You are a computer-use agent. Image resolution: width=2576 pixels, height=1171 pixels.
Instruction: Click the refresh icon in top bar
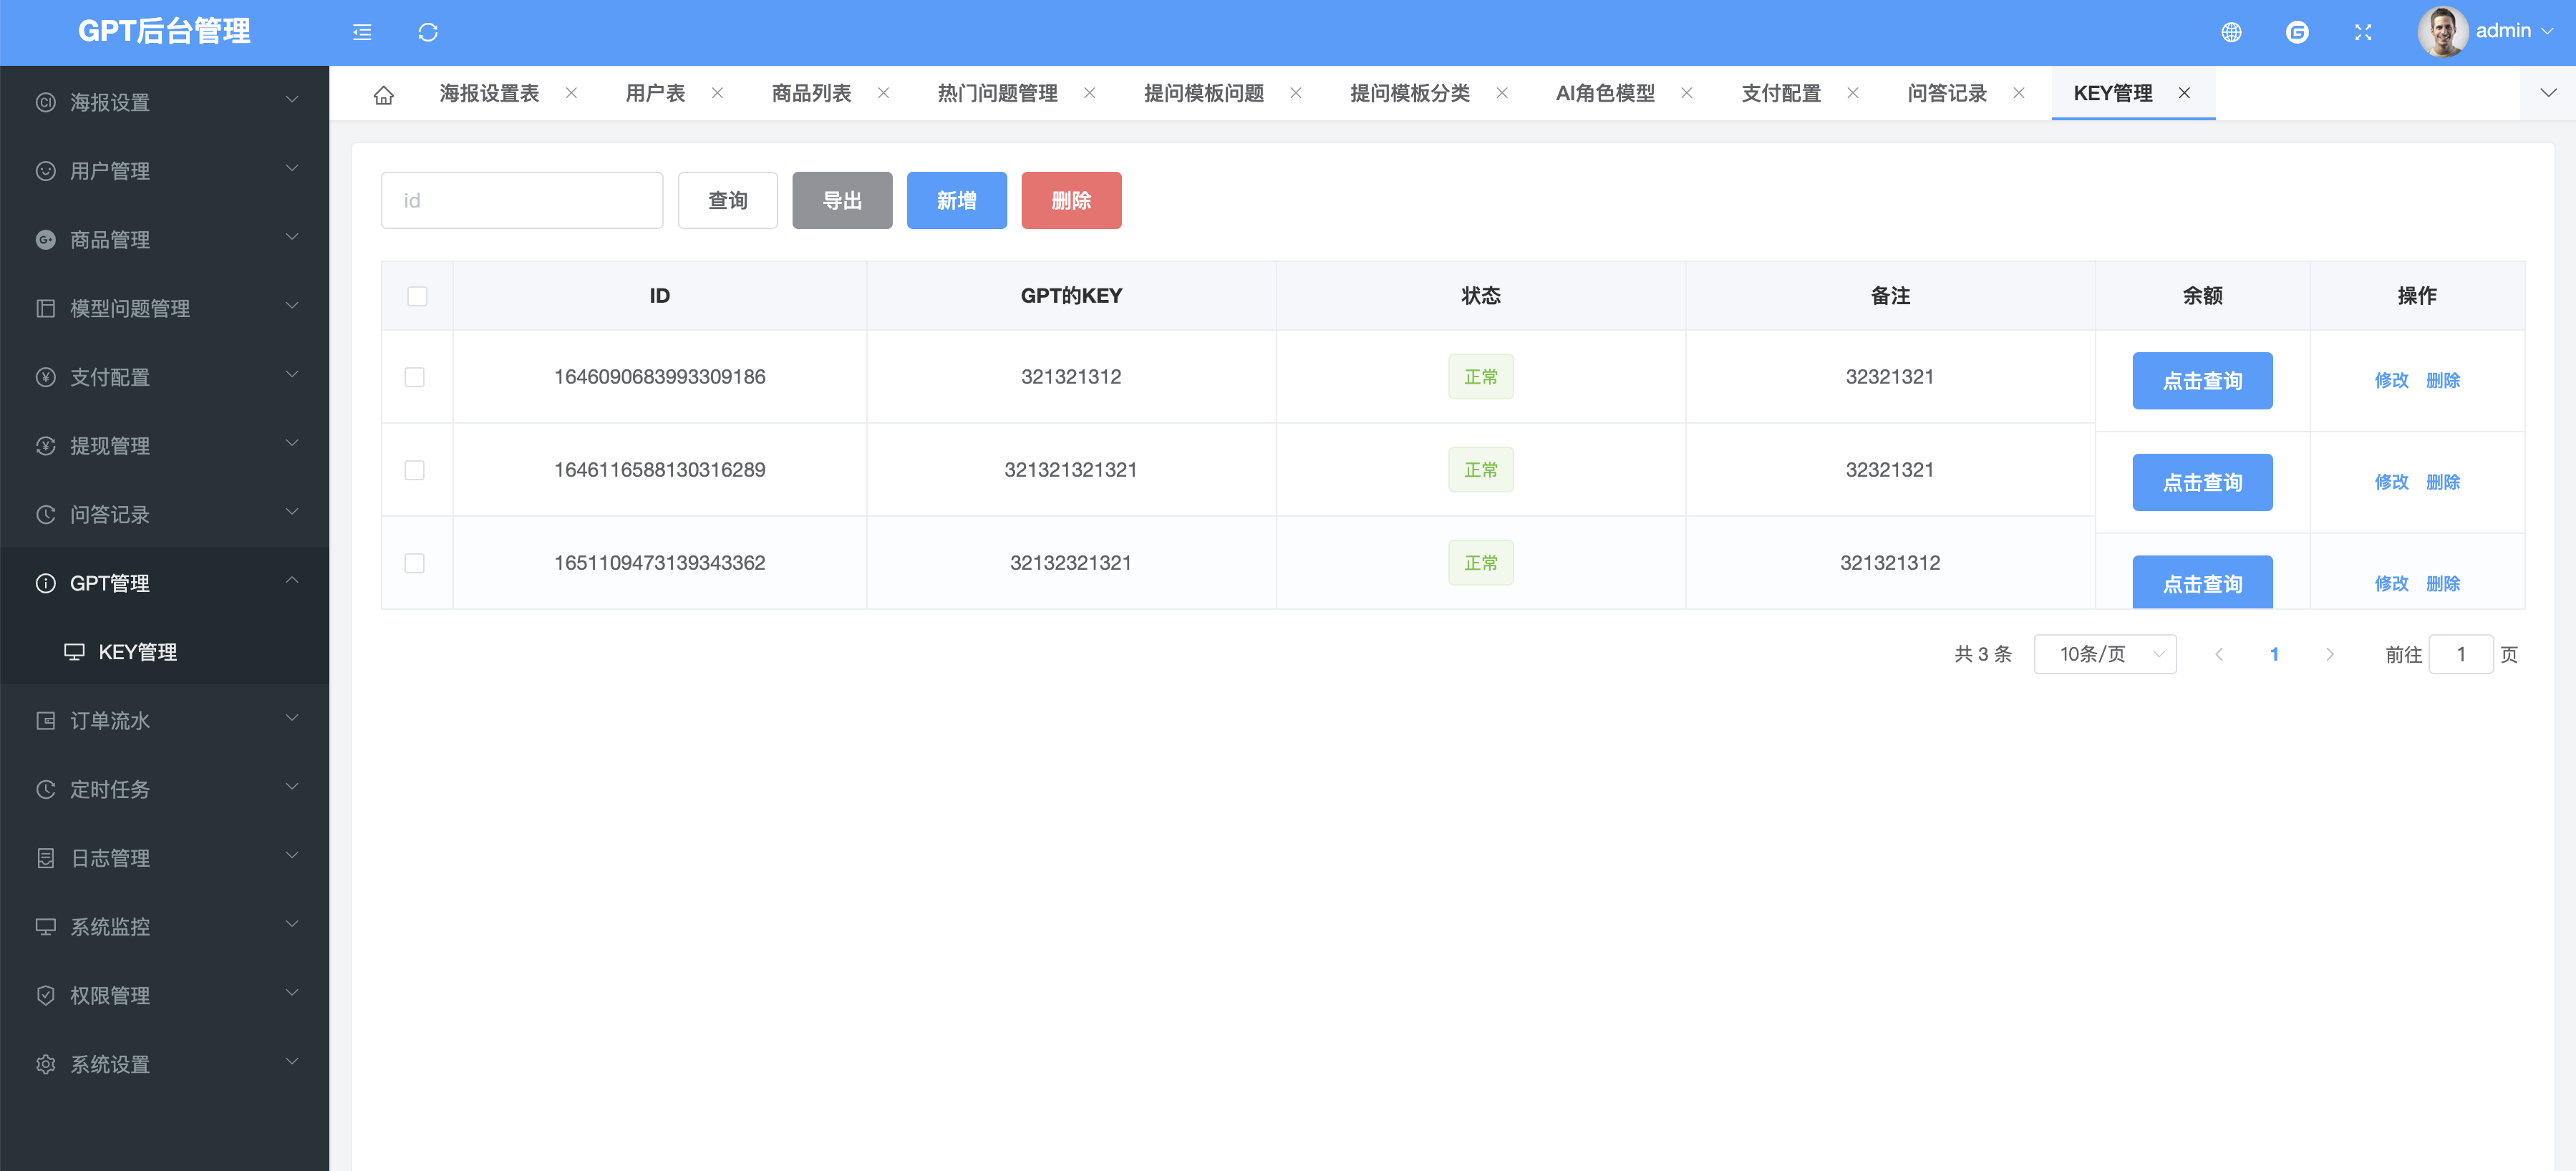pos(428,32)
